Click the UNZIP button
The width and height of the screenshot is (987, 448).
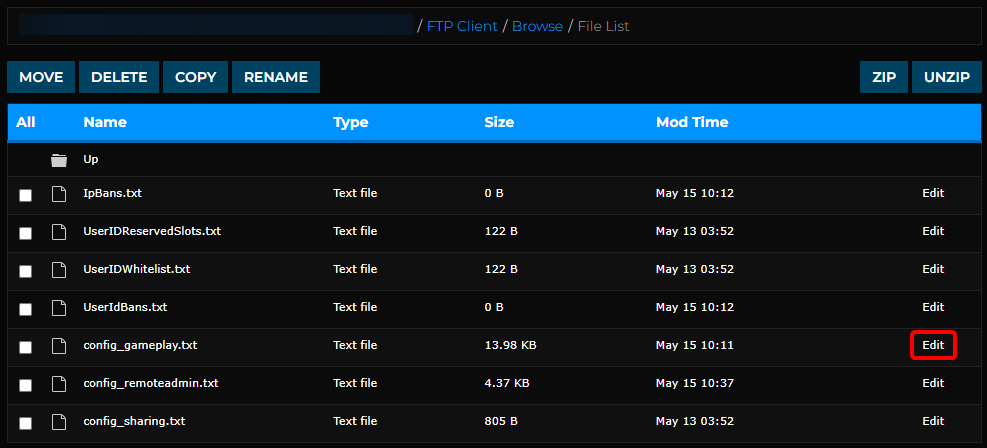pos(947,77)
